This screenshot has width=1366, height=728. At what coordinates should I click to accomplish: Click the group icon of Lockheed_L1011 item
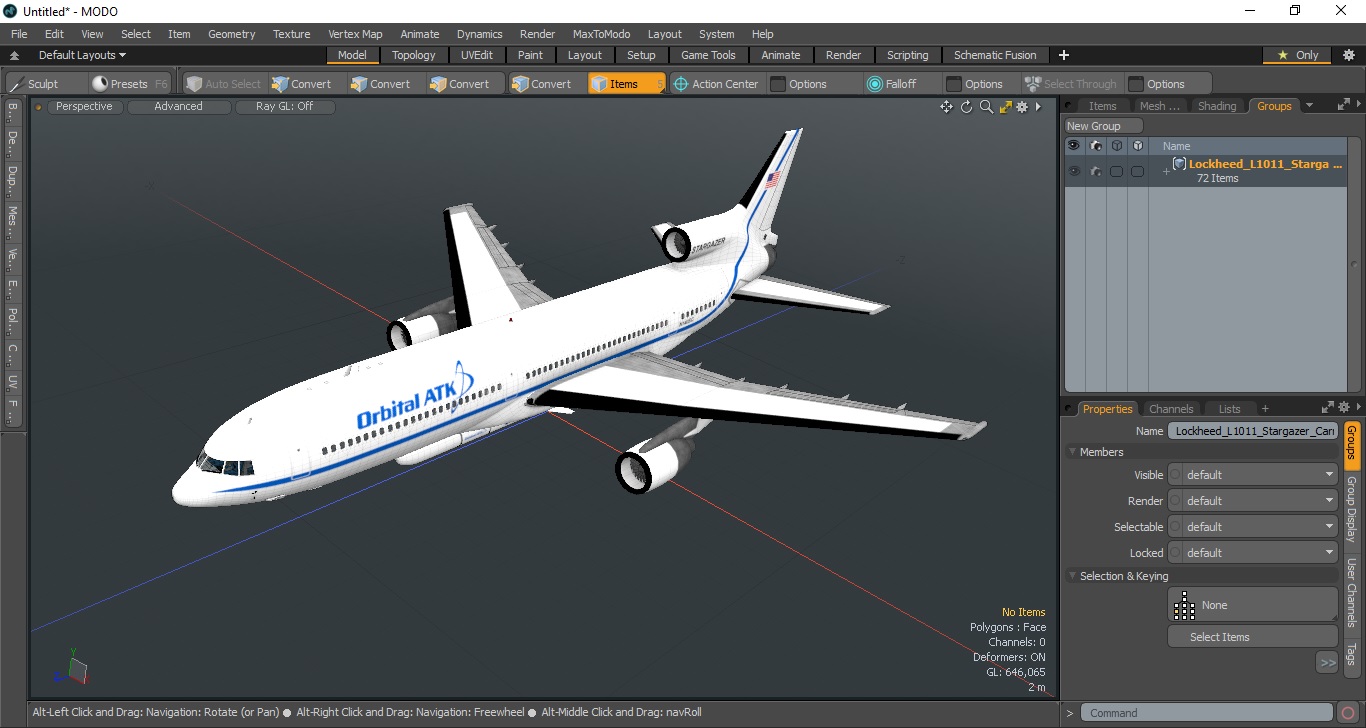(1180, 164)
